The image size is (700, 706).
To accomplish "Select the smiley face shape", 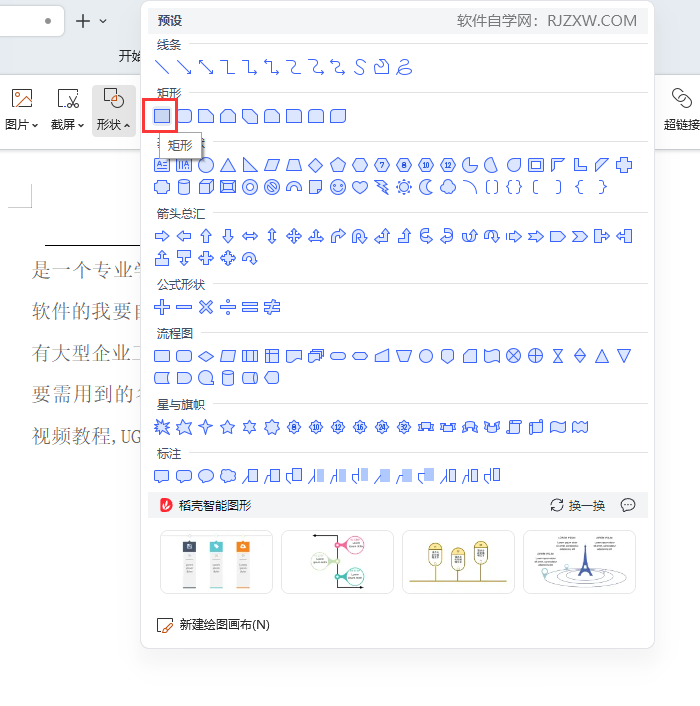I will pos(338,187).
